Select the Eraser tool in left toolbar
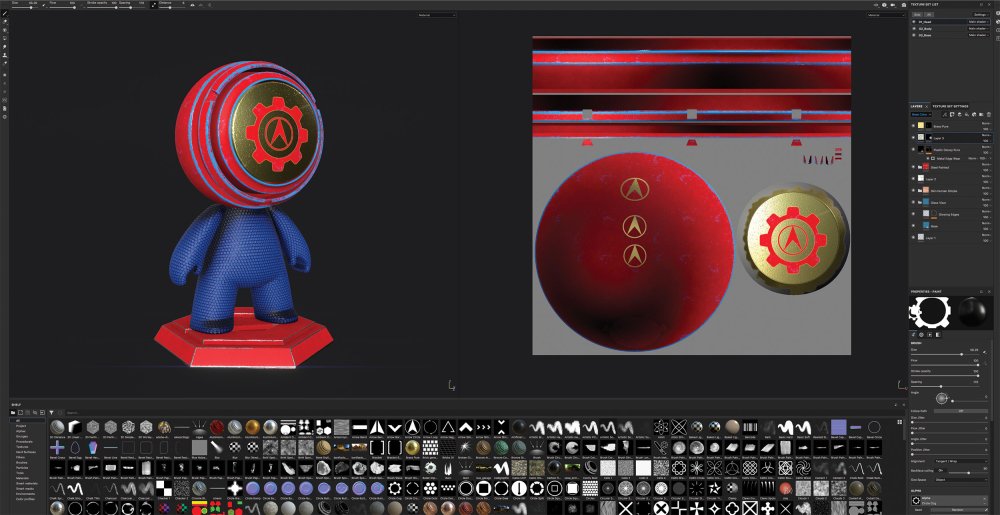The height and width of the screenshot is (515, 1000). 4,21
